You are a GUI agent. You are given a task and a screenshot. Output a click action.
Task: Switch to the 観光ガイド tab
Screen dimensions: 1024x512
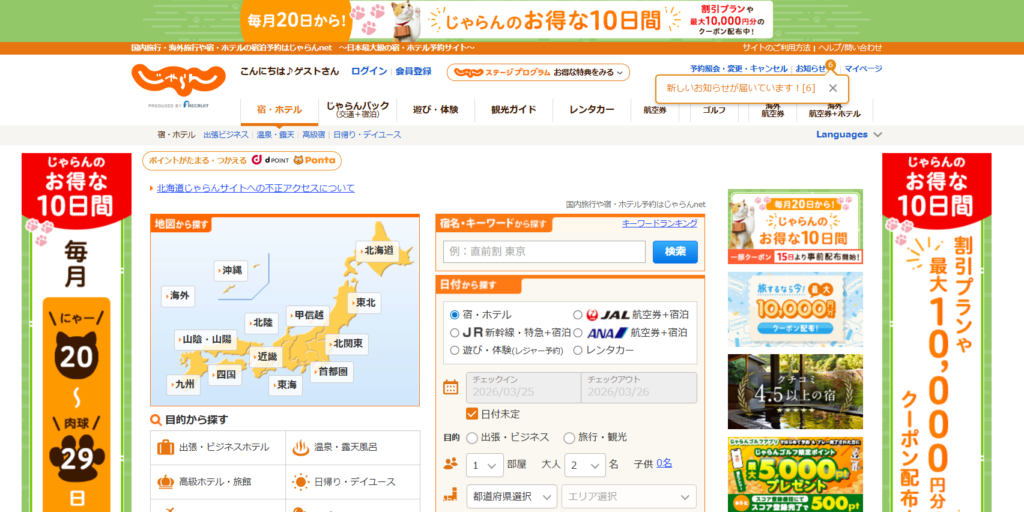tap(513, 110)
